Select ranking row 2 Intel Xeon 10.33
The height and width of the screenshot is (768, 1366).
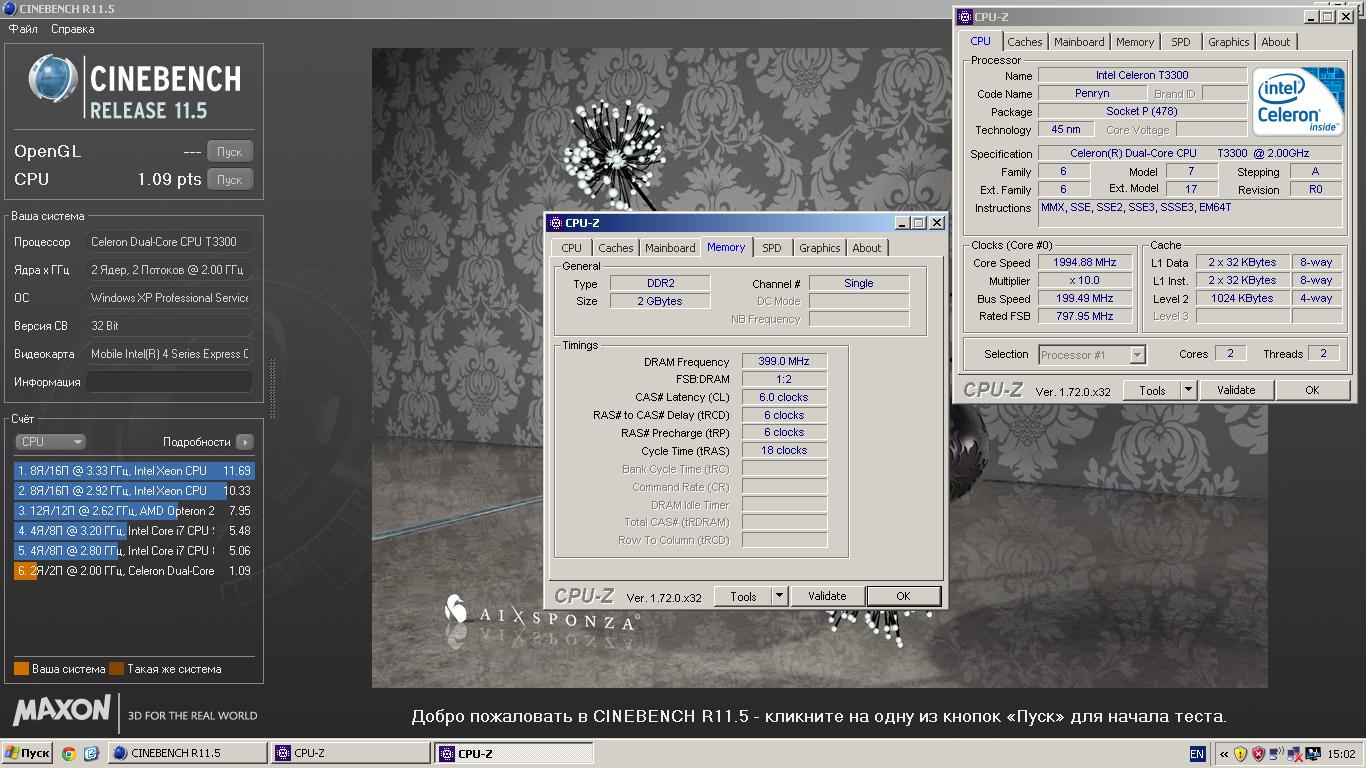(134, 491)
